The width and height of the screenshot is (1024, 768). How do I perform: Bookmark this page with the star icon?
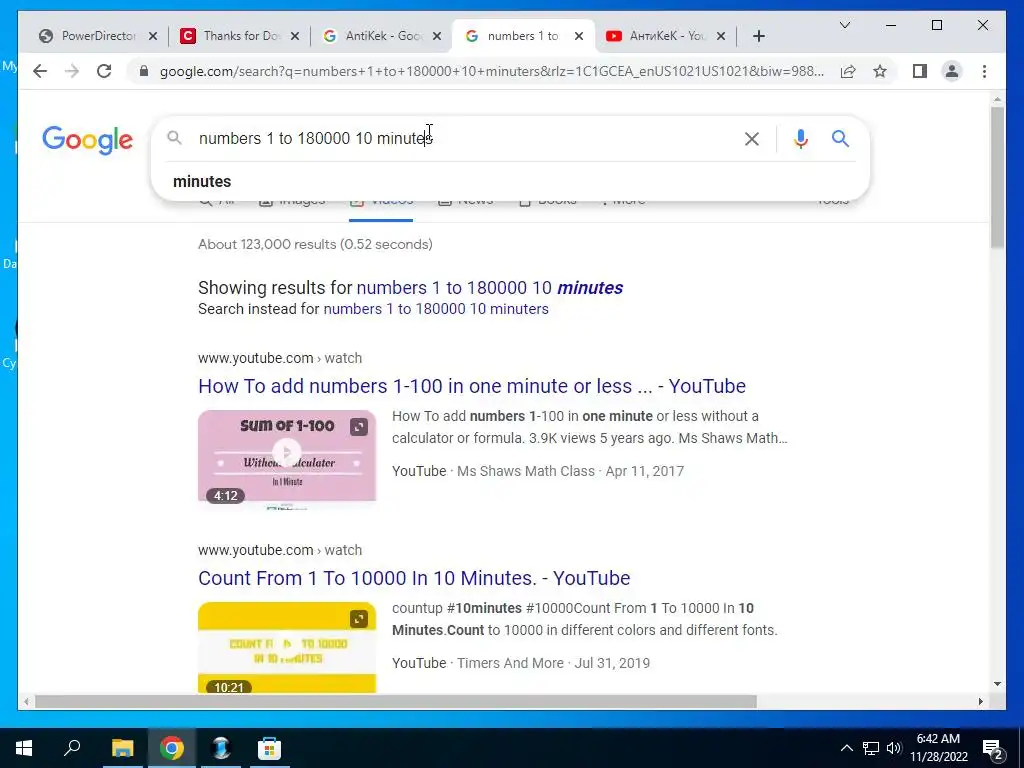pos(880,71)
